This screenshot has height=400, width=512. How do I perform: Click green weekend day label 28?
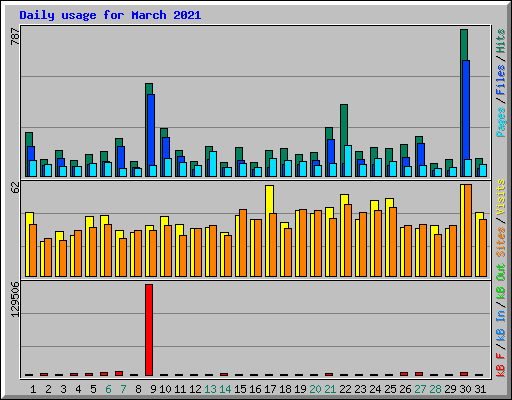tap(435, 389)
